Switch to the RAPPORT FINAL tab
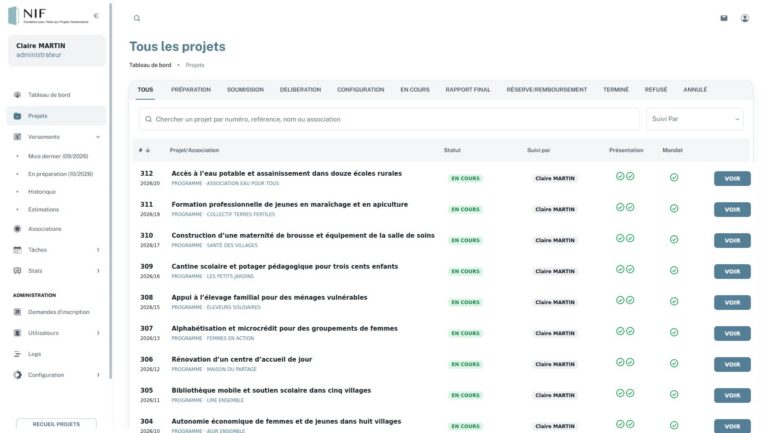Screen dimensions: 768x433 tap(468, 90)
